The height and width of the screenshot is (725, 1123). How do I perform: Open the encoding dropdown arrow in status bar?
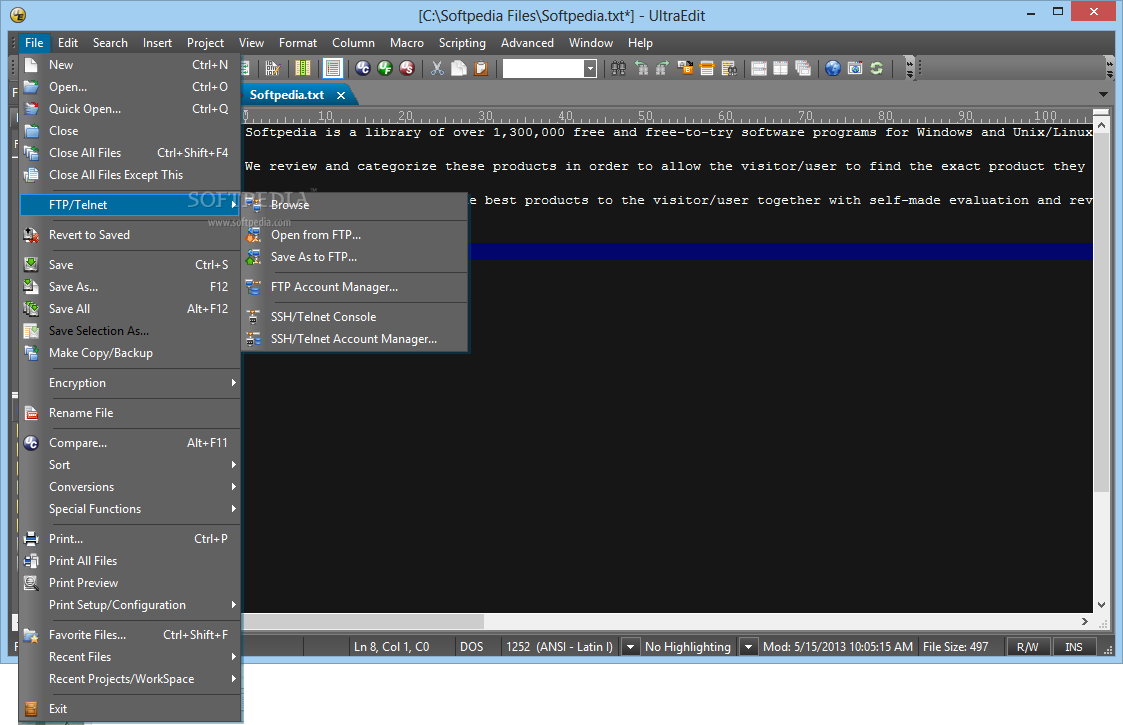[x=630, y=647]
